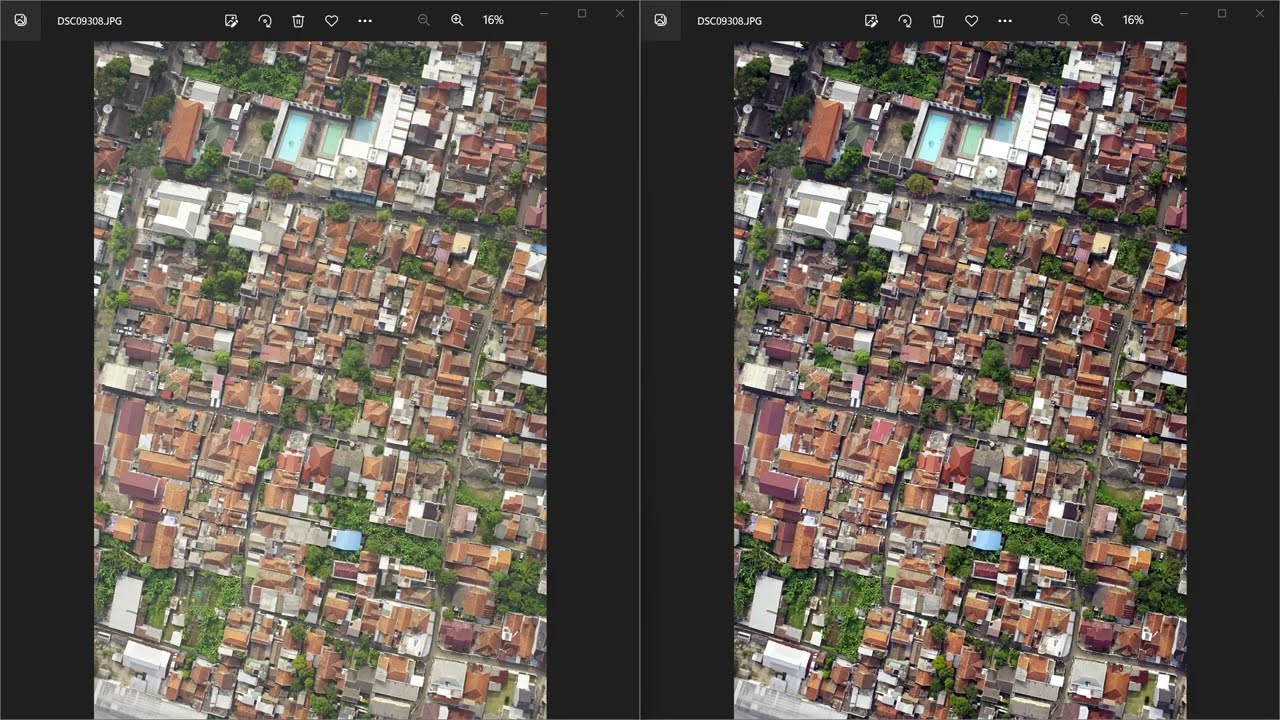Minimize the right Photos window
The width and height of the screenshot is (1280, 720).
click(x=1184, y=14)
